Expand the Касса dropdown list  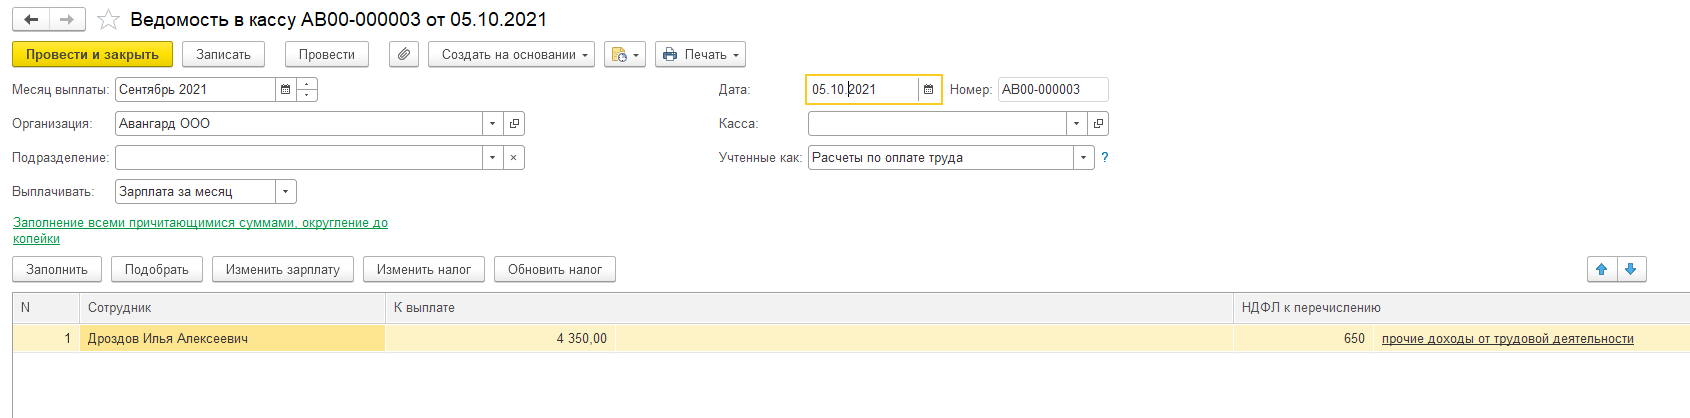(x=1076, y=124)
